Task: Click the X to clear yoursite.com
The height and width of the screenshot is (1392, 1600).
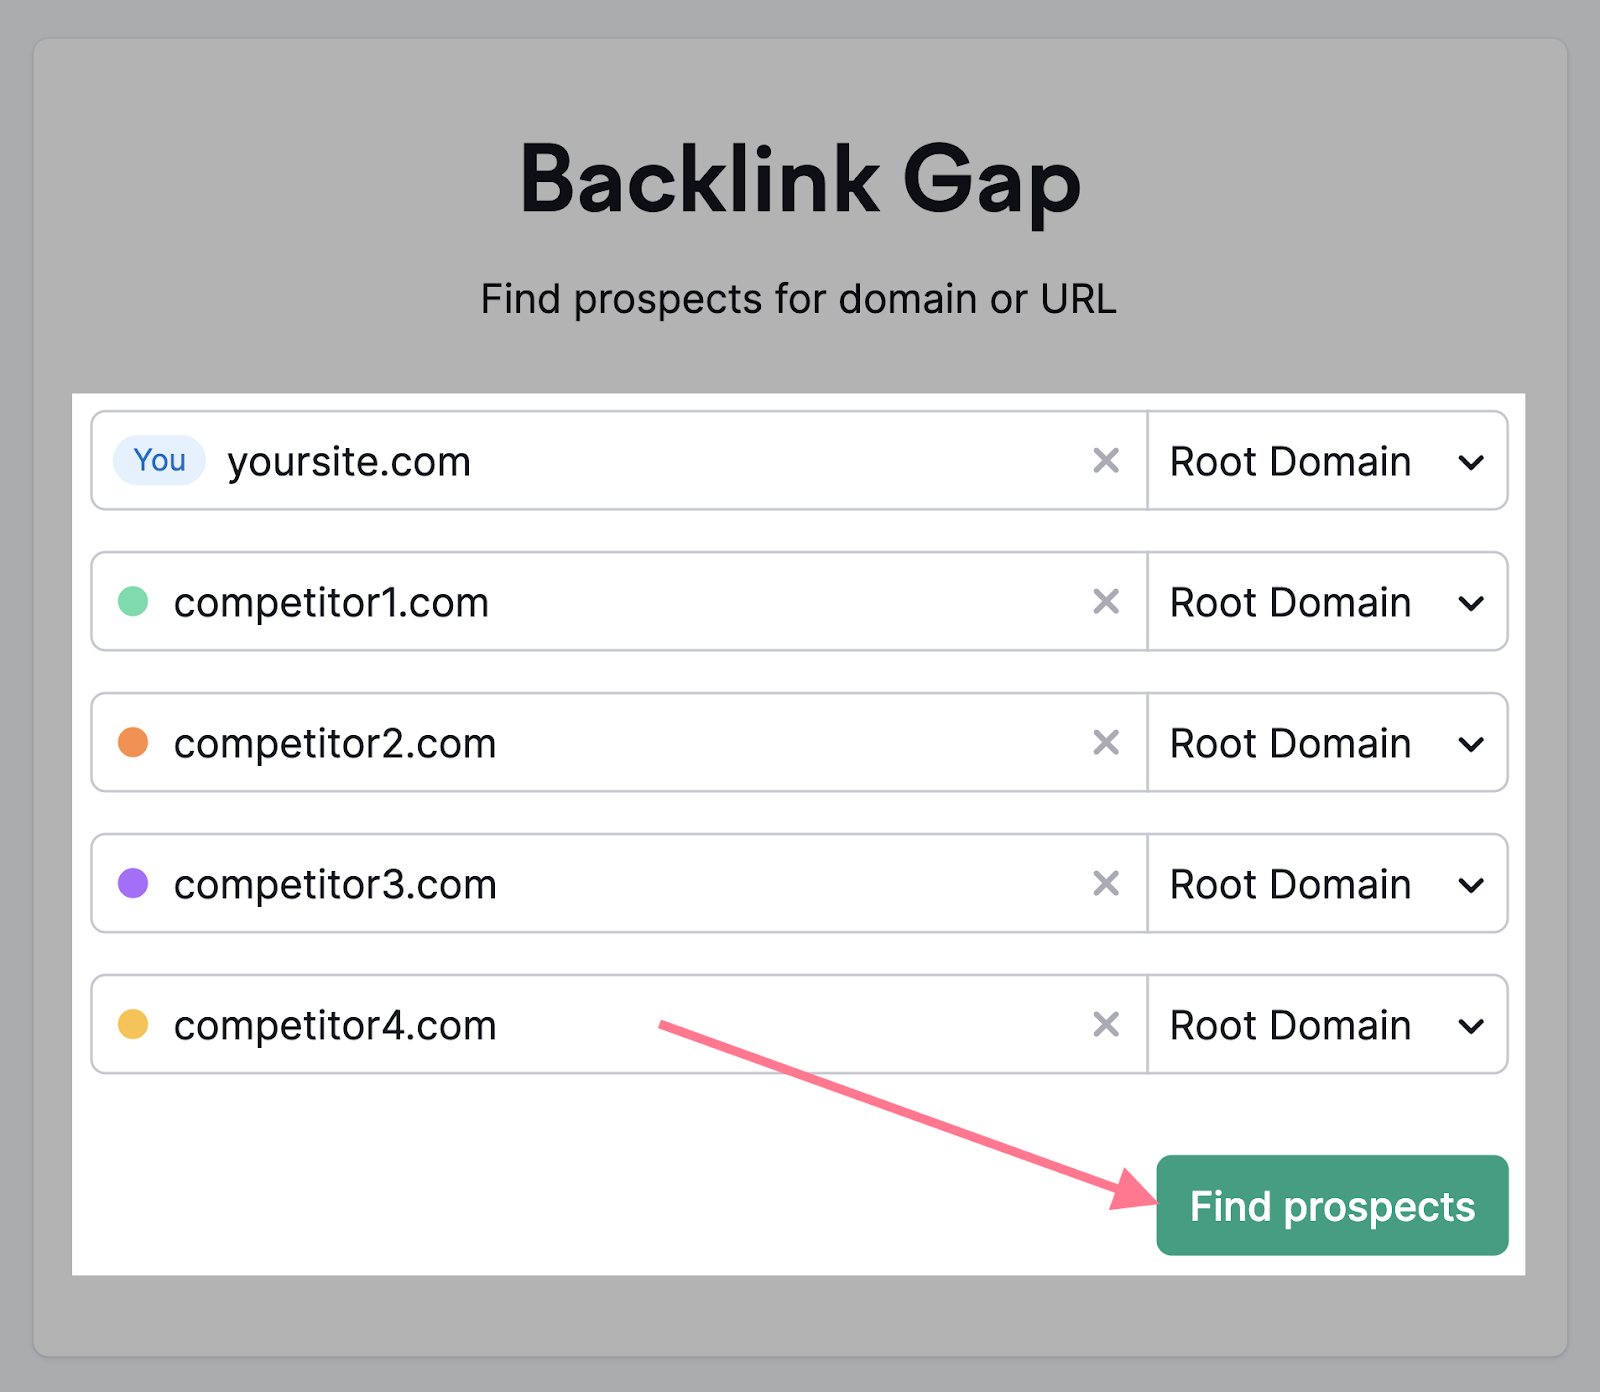Action: click(x=1106, y=461)
